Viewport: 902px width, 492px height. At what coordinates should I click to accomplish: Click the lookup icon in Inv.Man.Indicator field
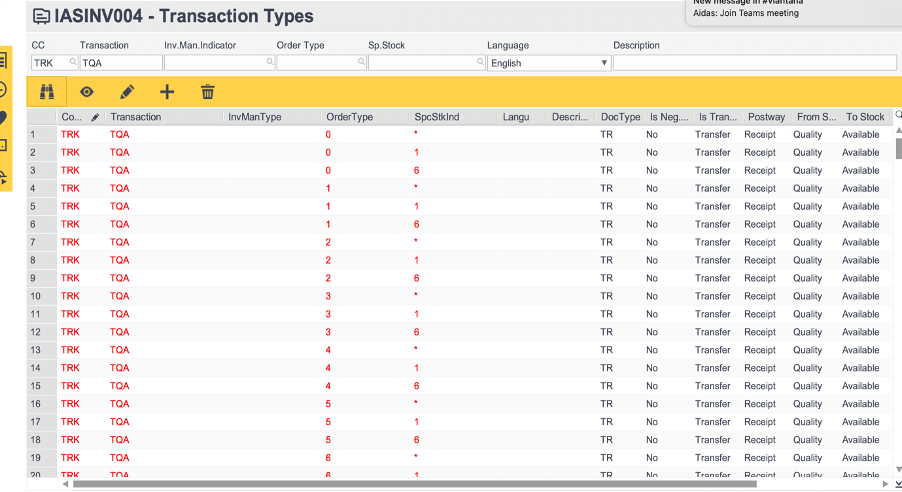(x=269, y=63)
